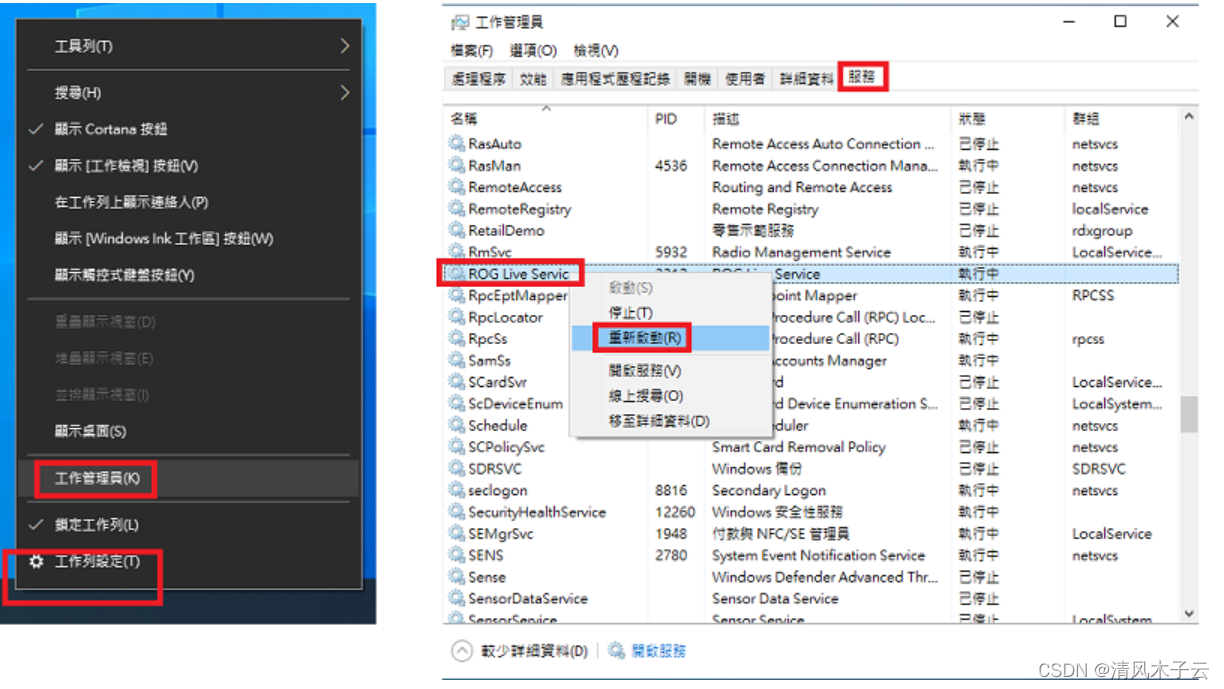Open the File menu in Task Manager

point(472,51)
